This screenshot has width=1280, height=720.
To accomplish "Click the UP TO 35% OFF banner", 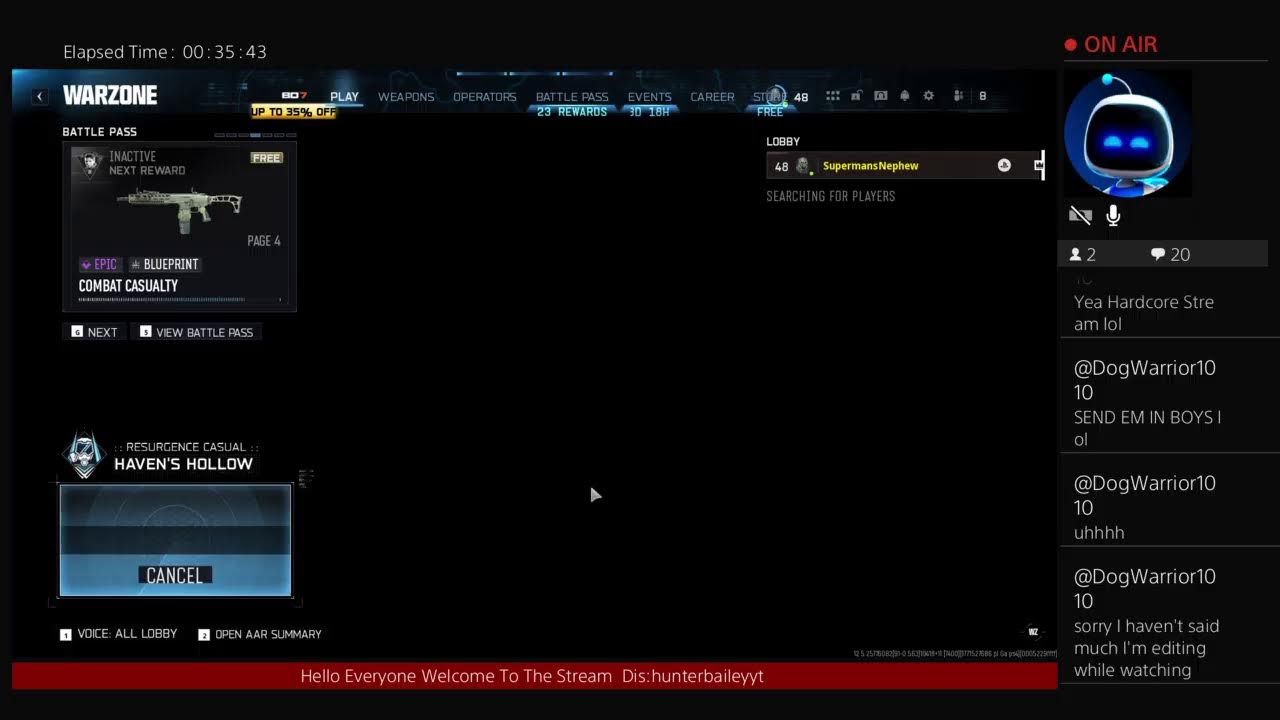I will coord(294,112).
